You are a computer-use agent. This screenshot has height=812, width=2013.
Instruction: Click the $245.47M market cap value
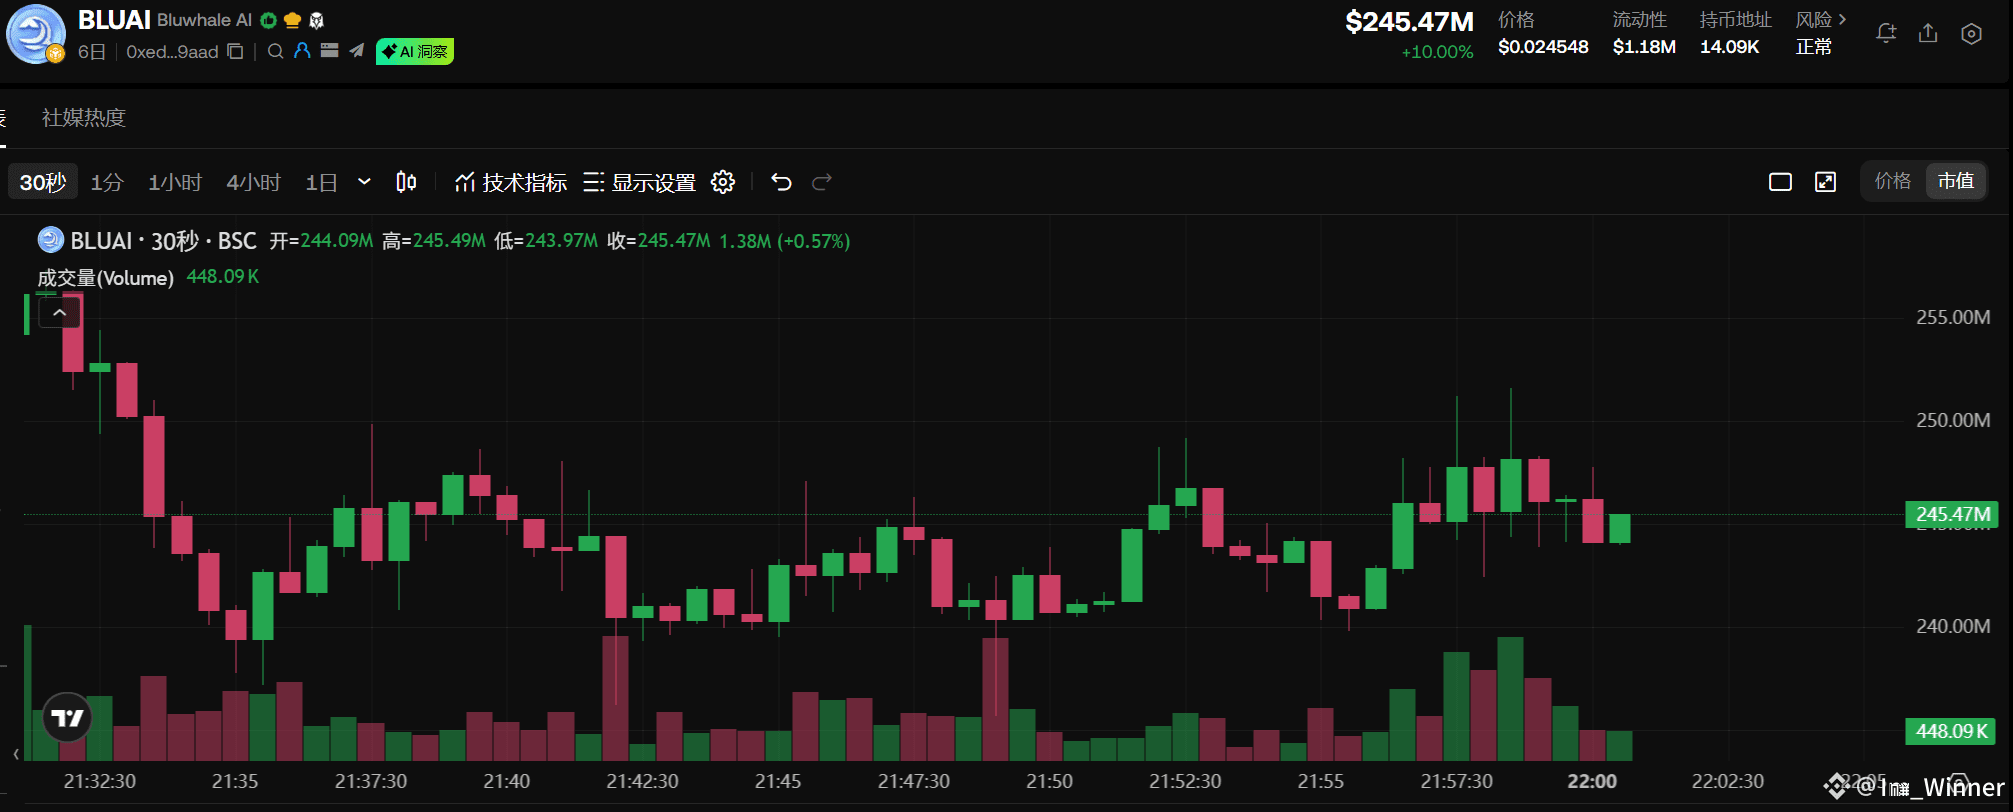click(1409, 22)
